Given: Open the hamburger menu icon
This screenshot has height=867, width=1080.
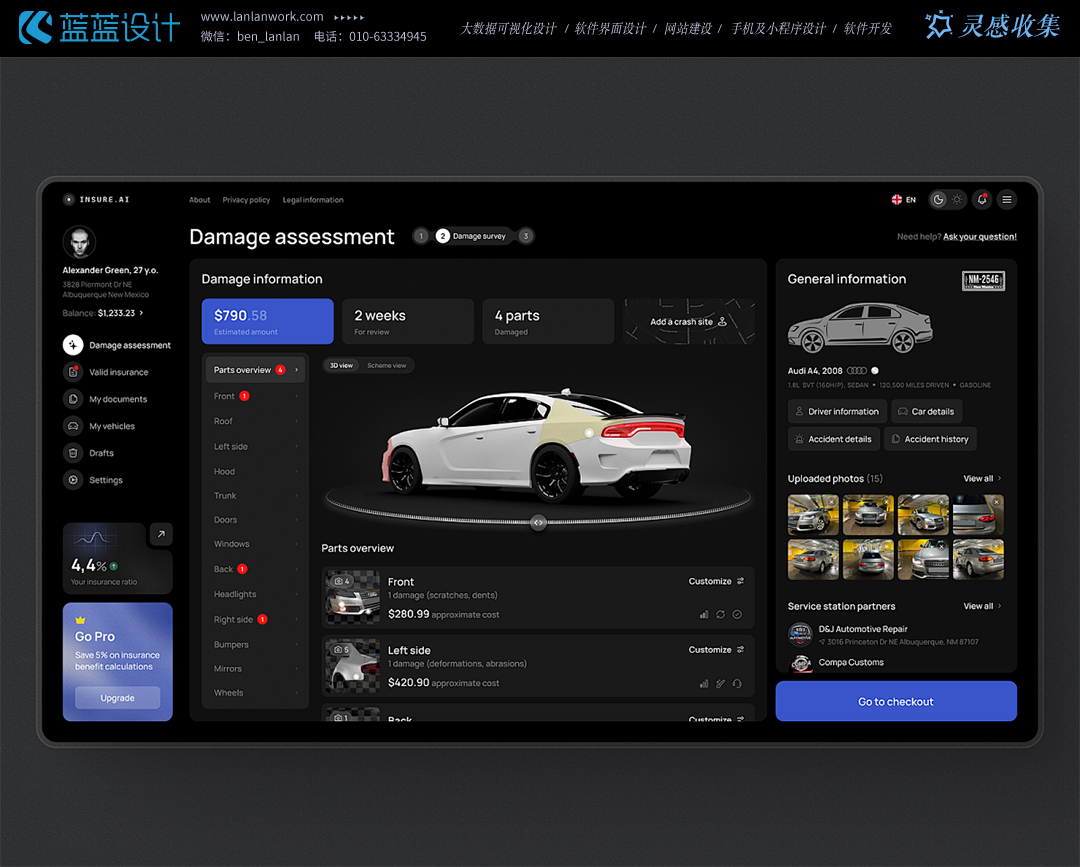Looking at the screenshot, I should [x=1006, y=199].
